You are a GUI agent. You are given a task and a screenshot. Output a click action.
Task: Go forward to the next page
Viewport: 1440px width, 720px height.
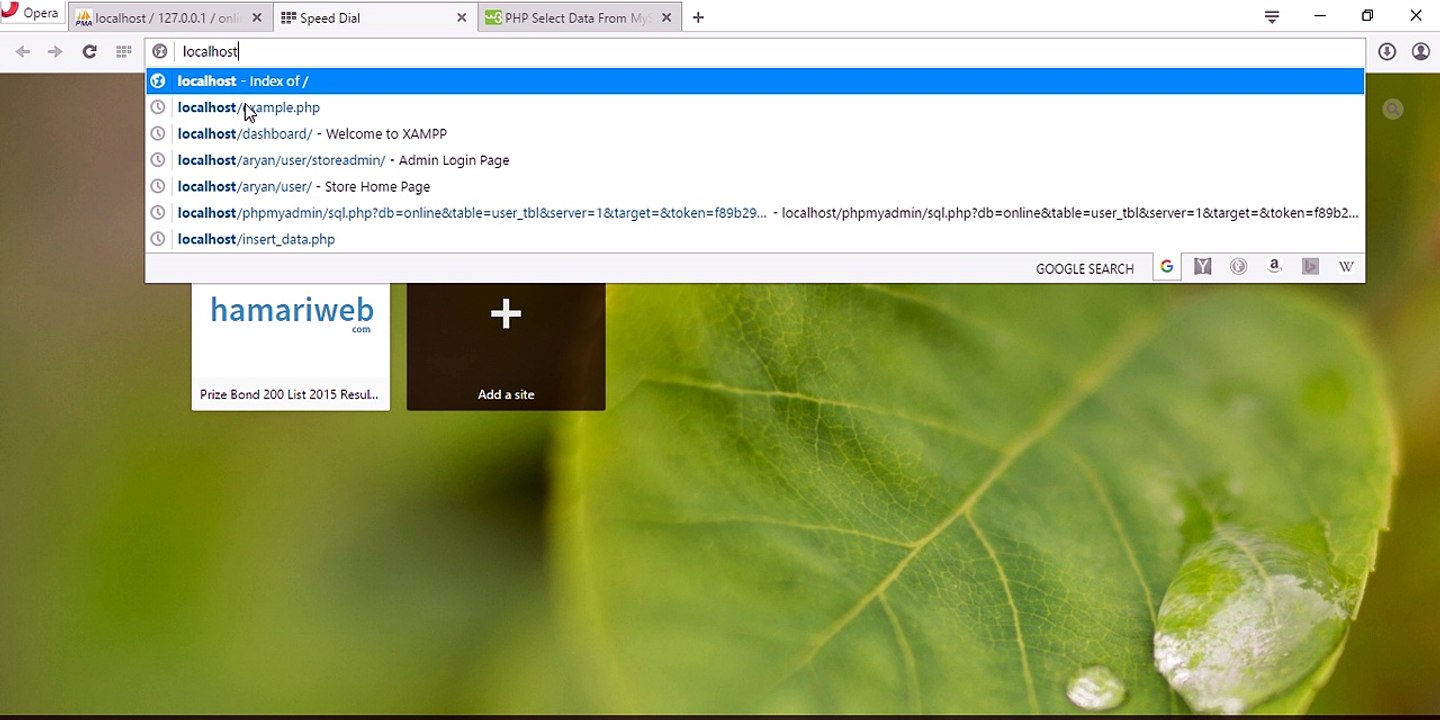click(x=55, y=52)
